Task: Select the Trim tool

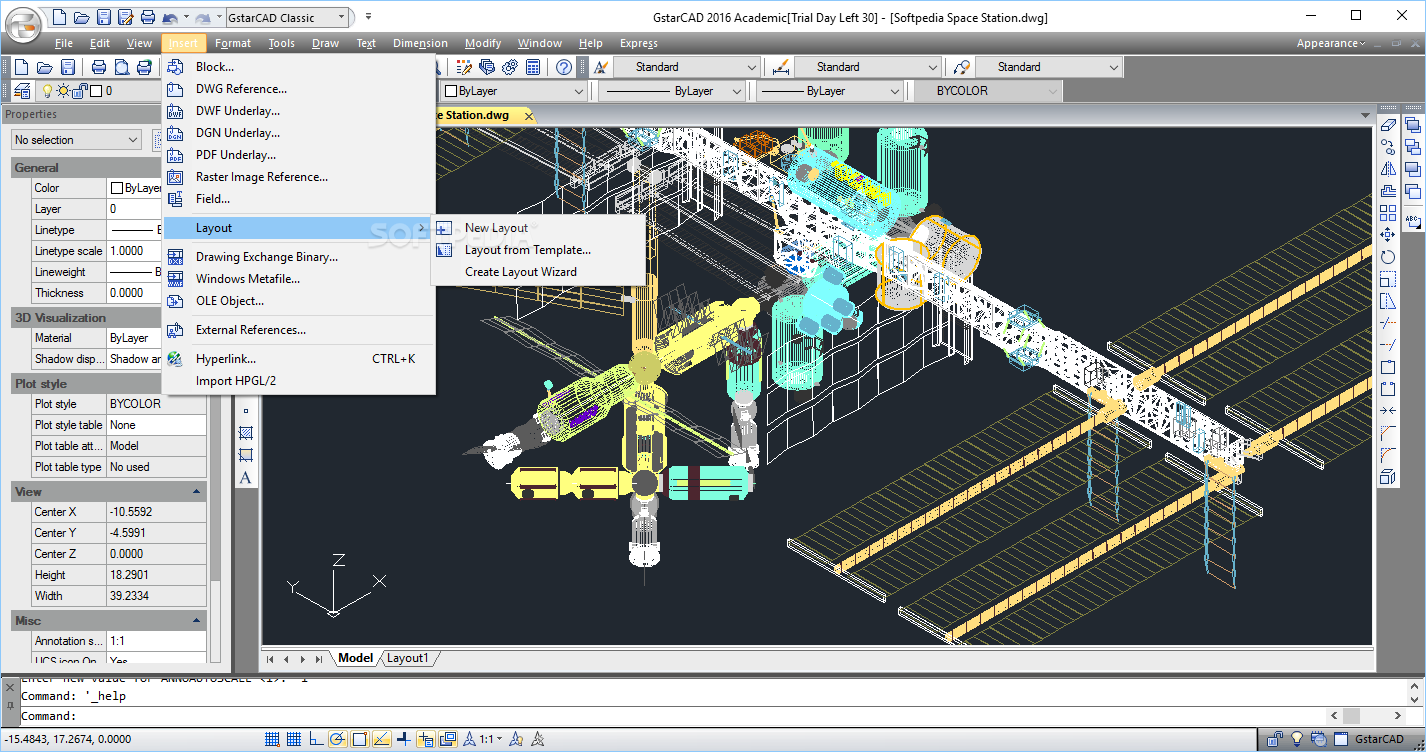Action: 1388,323
